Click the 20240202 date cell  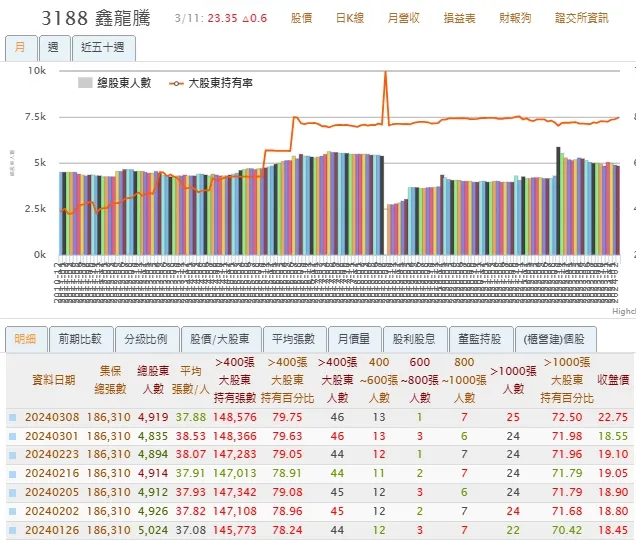(x=52, y=511)
